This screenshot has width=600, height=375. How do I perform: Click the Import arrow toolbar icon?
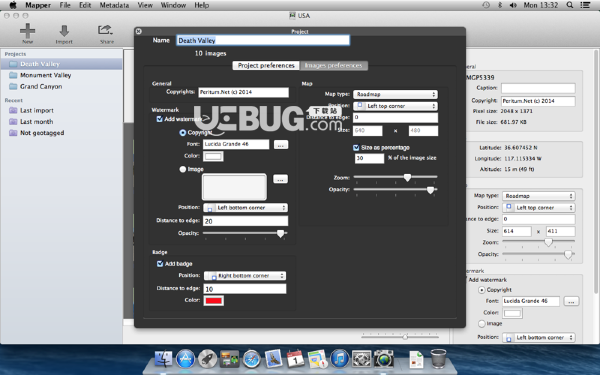[64, 31]
